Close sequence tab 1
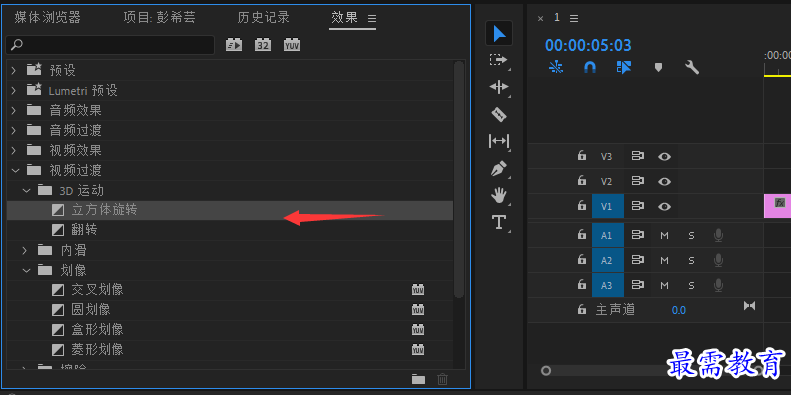Screen dimensions: 791x395 540,19
